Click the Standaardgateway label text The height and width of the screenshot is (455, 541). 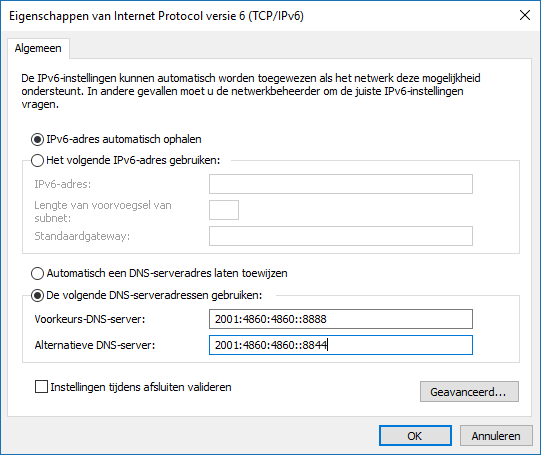(x=82, y=236)
